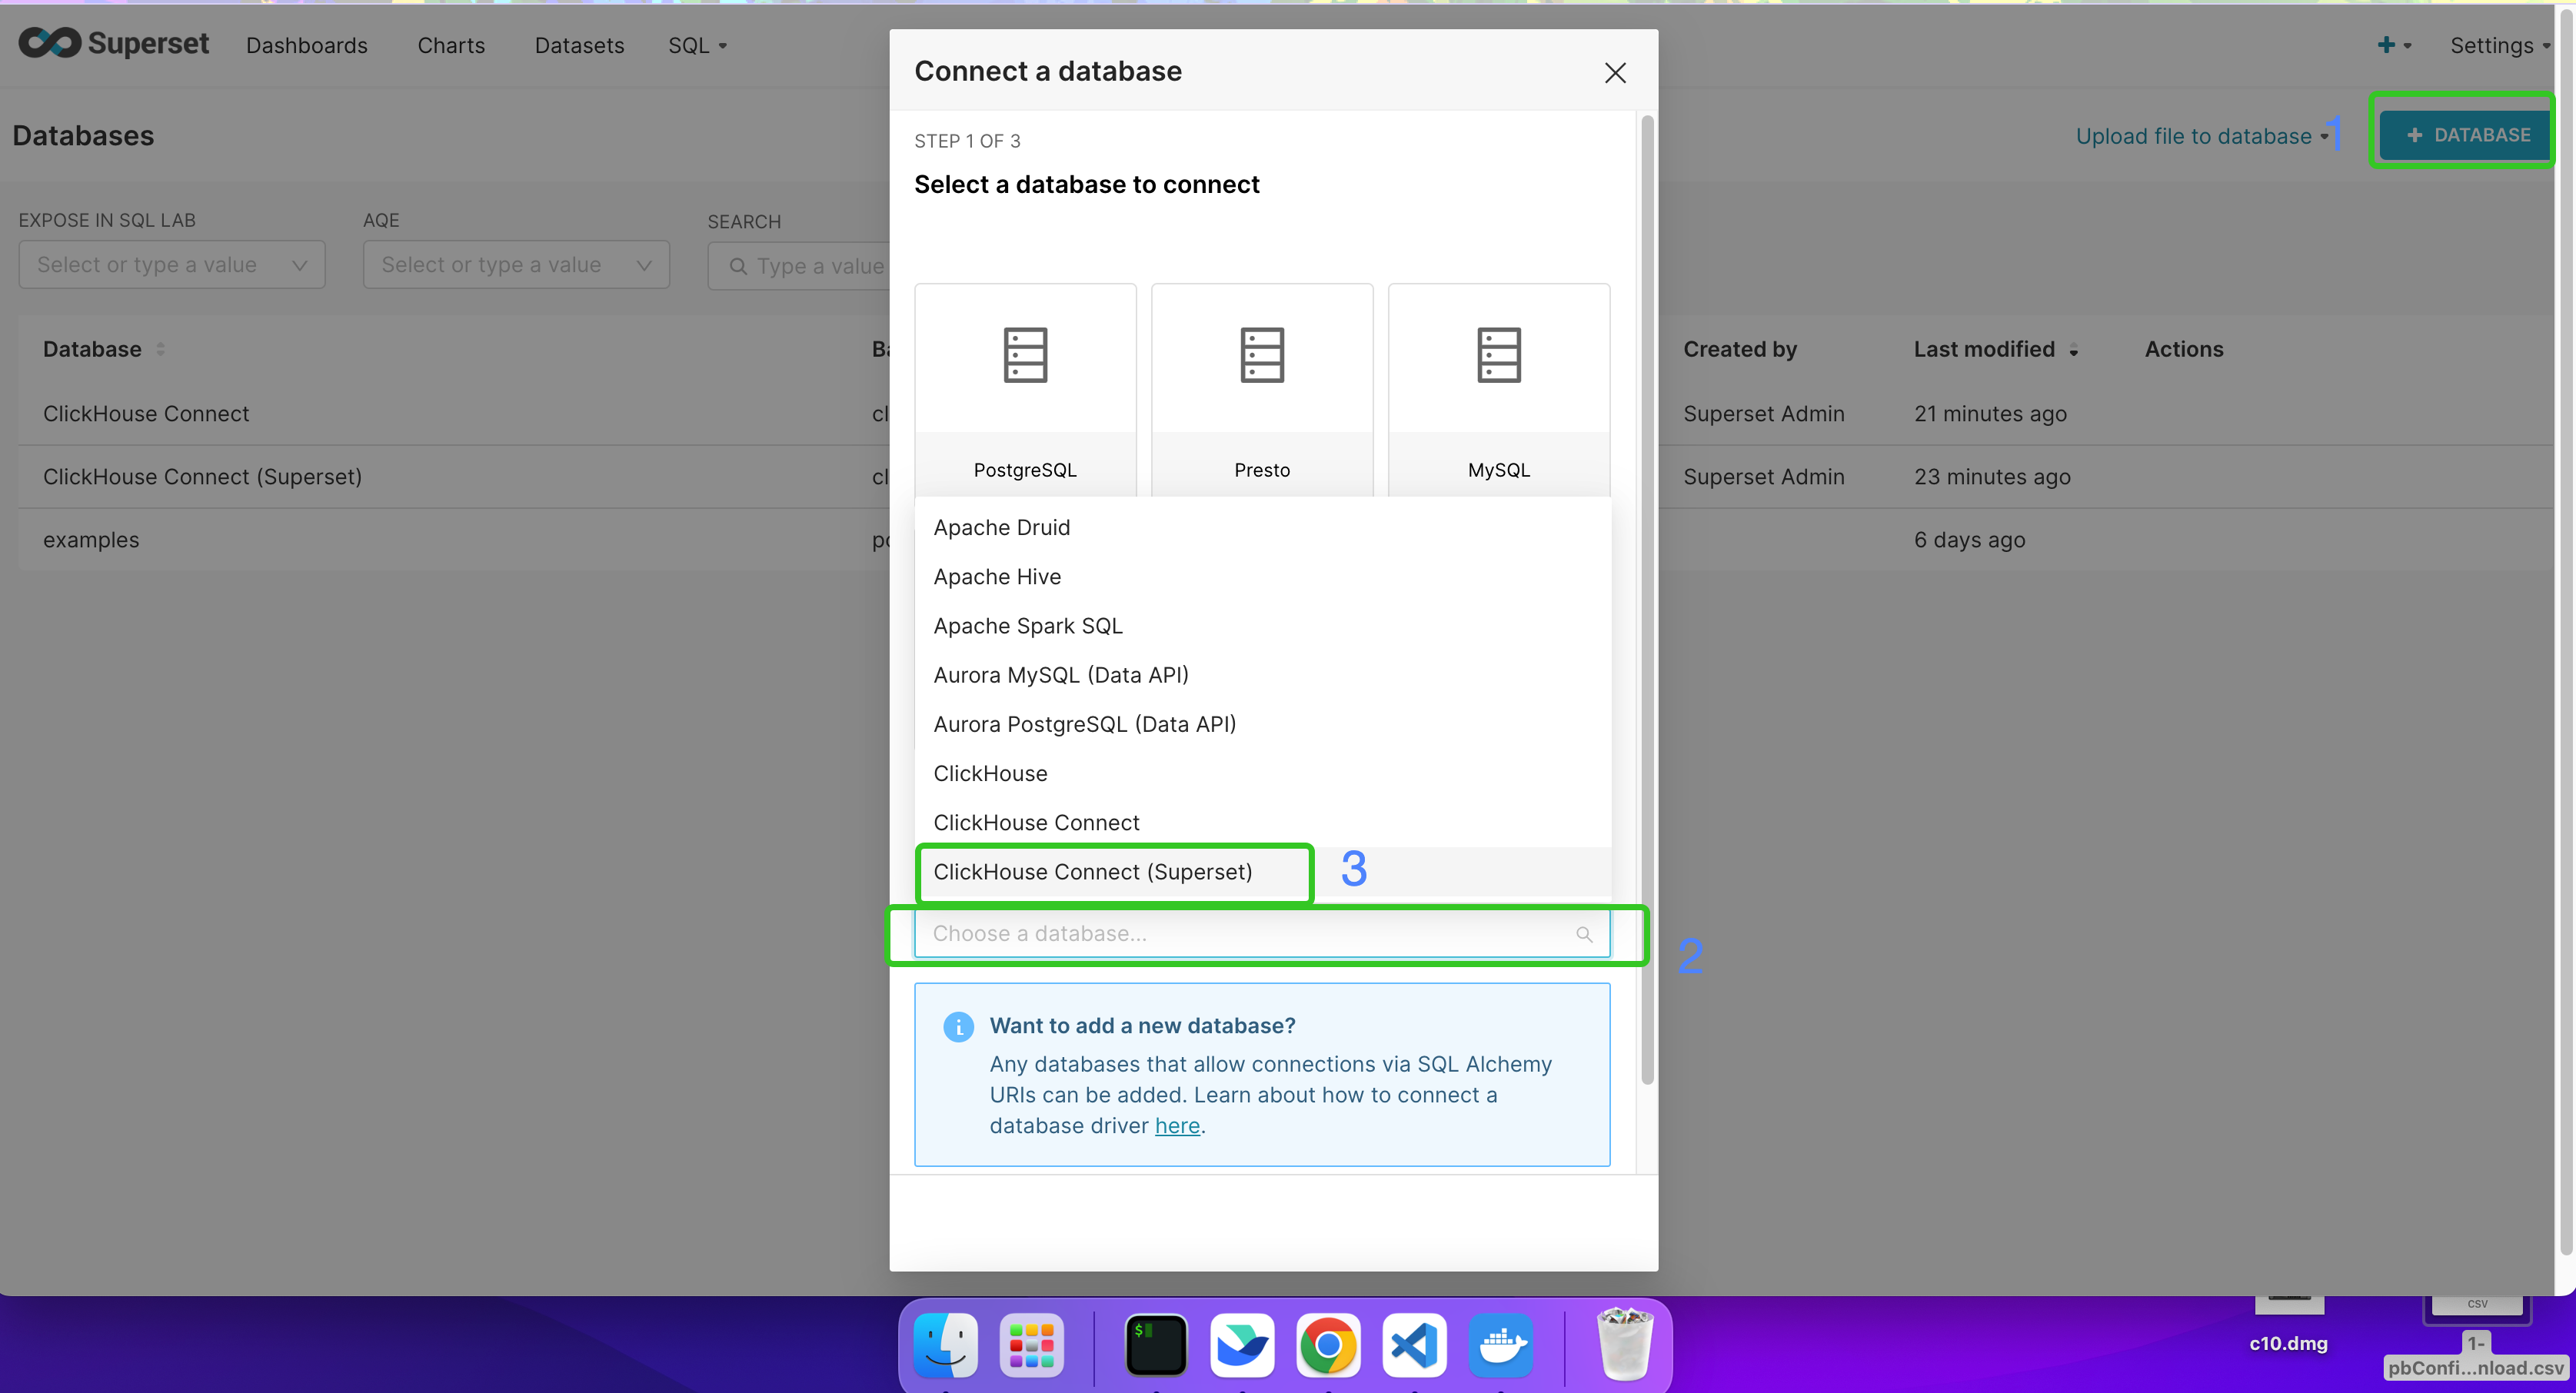The image size is (2576, 1393).
Task: Open Docker from the dock
Action: (1500, 1345)
